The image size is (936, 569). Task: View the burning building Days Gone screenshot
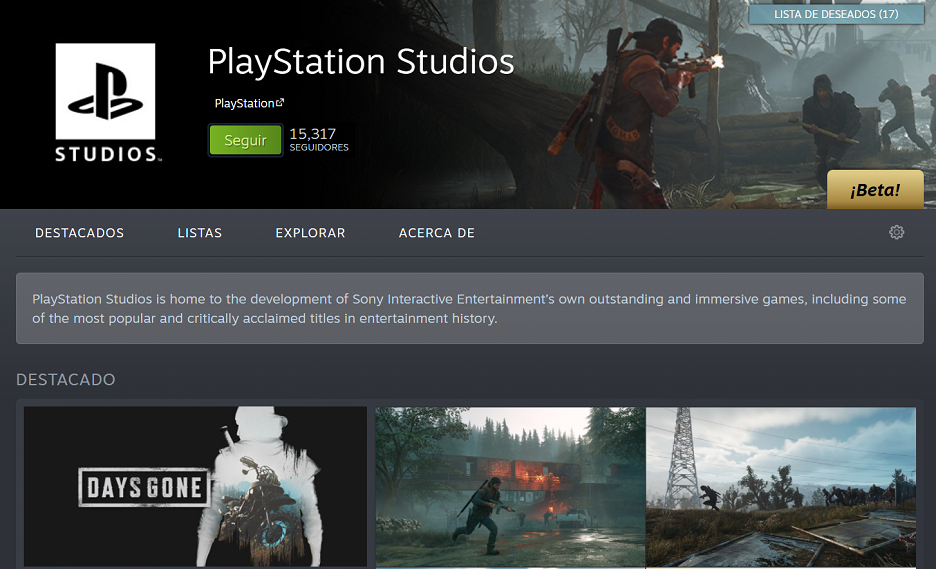(510, 487)
